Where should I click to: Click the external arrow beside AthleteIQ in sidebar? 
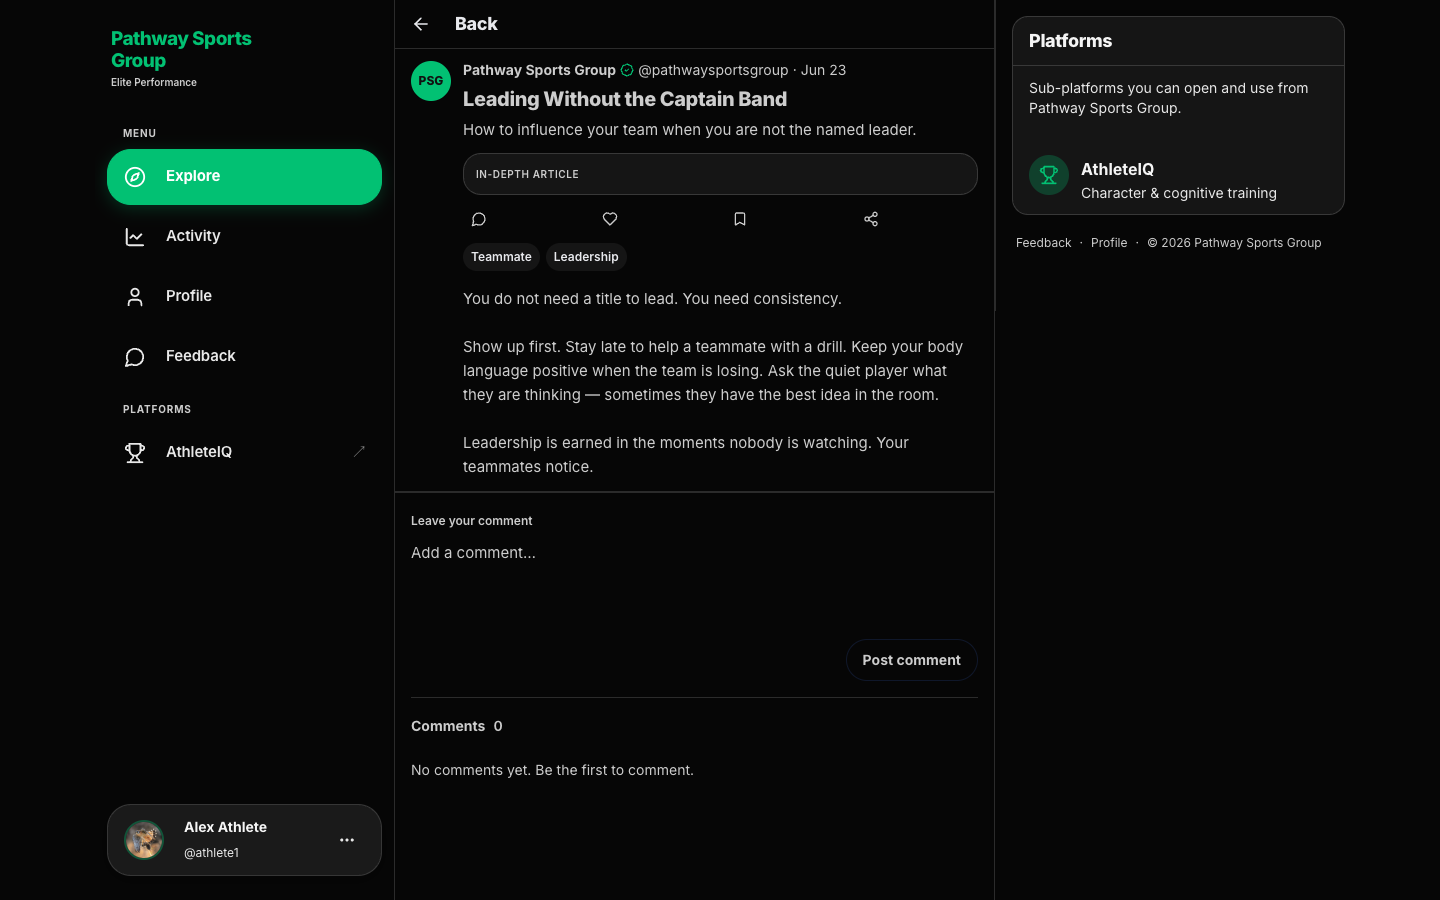tap(359, 452)
